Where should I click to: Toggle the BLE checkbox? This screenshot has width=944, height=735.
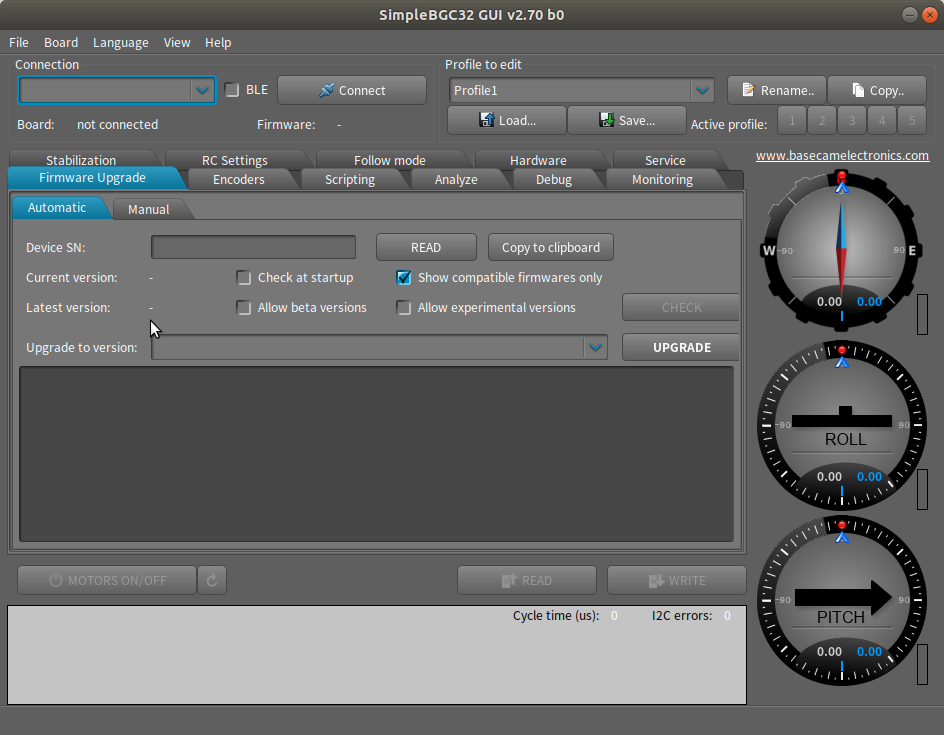pyautogui.click(x=232, y=90)
